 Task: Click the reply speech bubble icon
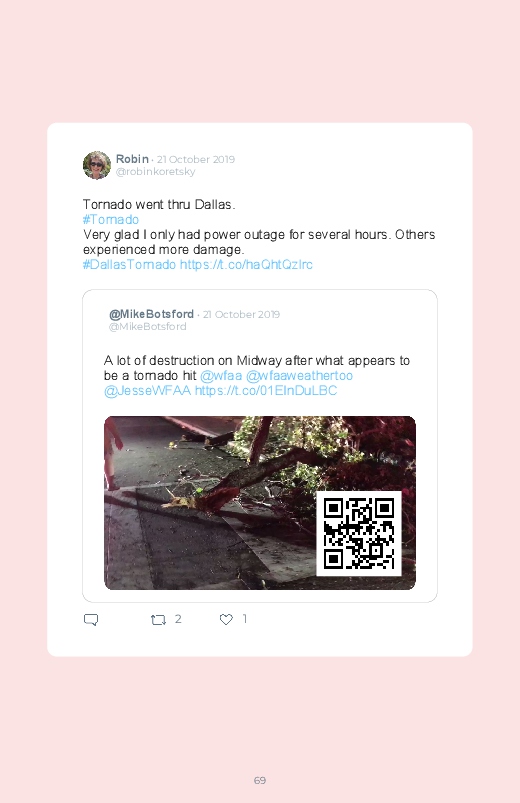pos(91,620)
